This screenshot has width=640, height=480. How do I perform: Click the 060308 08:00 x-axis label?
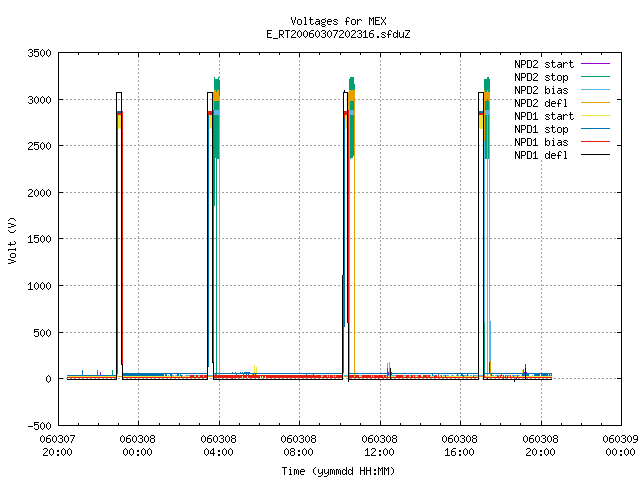coord(298,446)
